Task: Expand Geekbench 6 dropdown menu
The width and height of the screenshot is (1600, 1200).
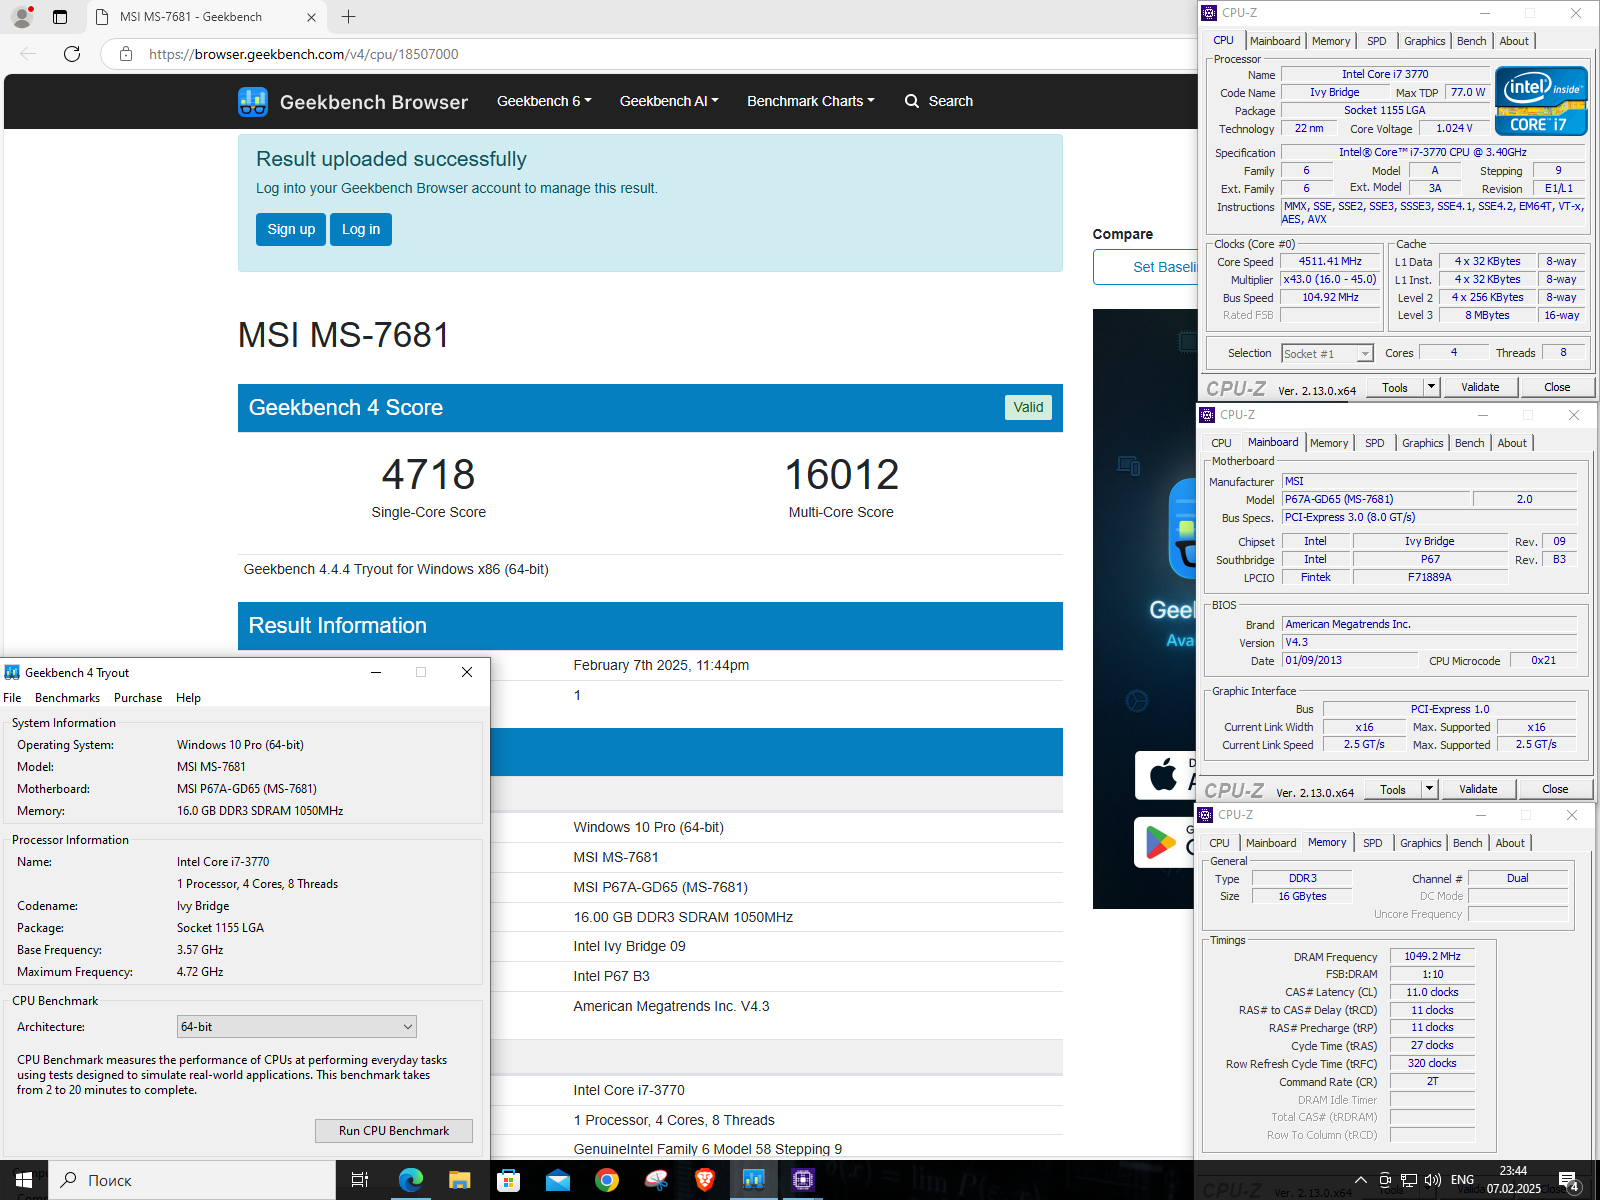Action: 544,101
